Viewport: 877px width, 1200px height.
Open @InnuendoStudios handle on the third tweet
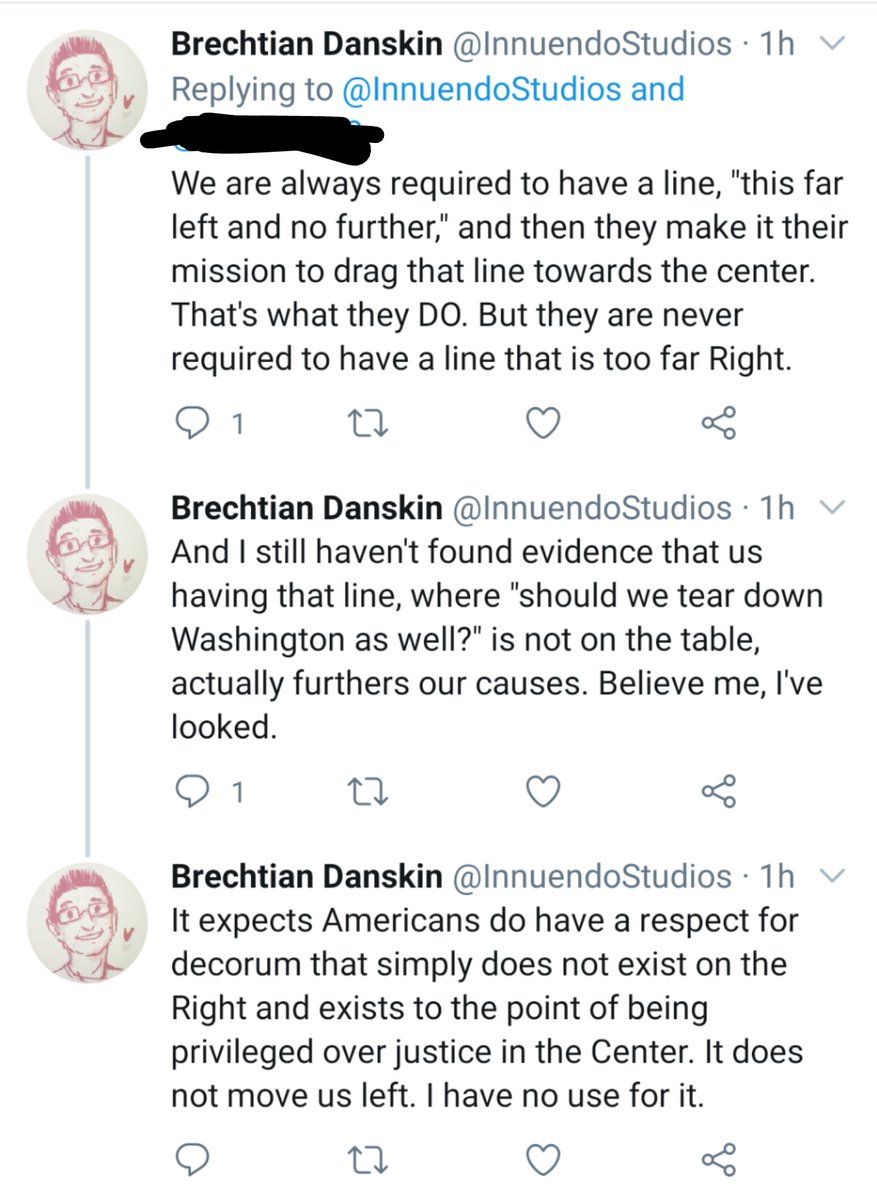pyautogui.click(x=592, y=876)
